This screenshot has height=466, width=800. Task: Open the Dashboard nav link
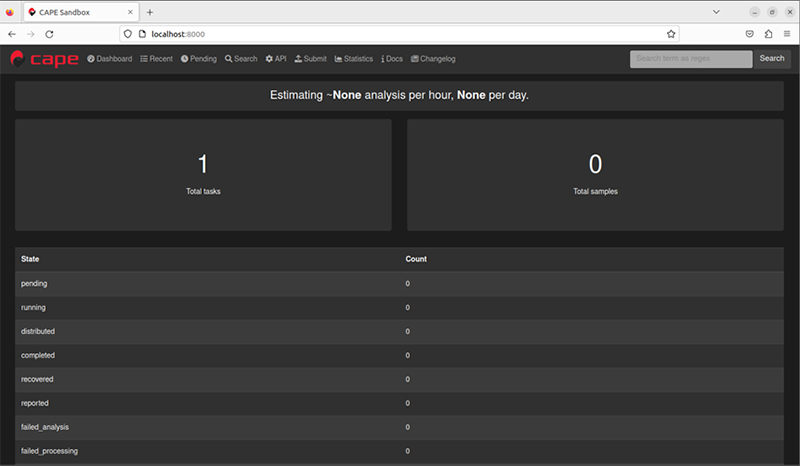[x=110, y=59]
